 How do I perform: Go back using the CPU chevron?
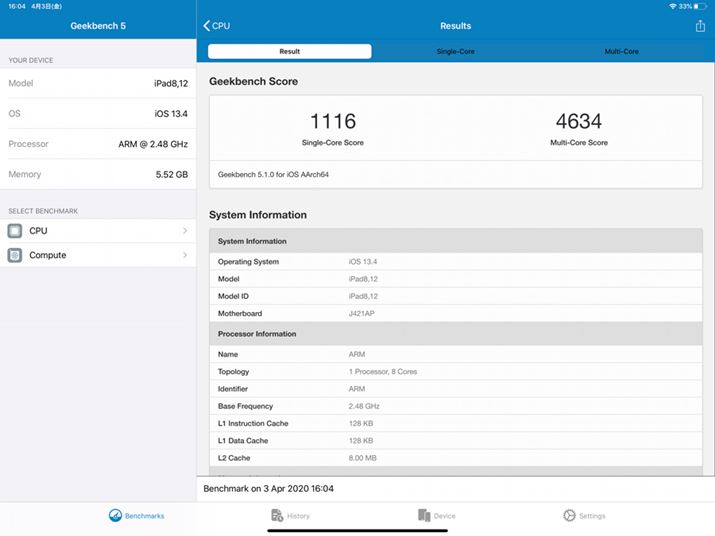(207, 26)
